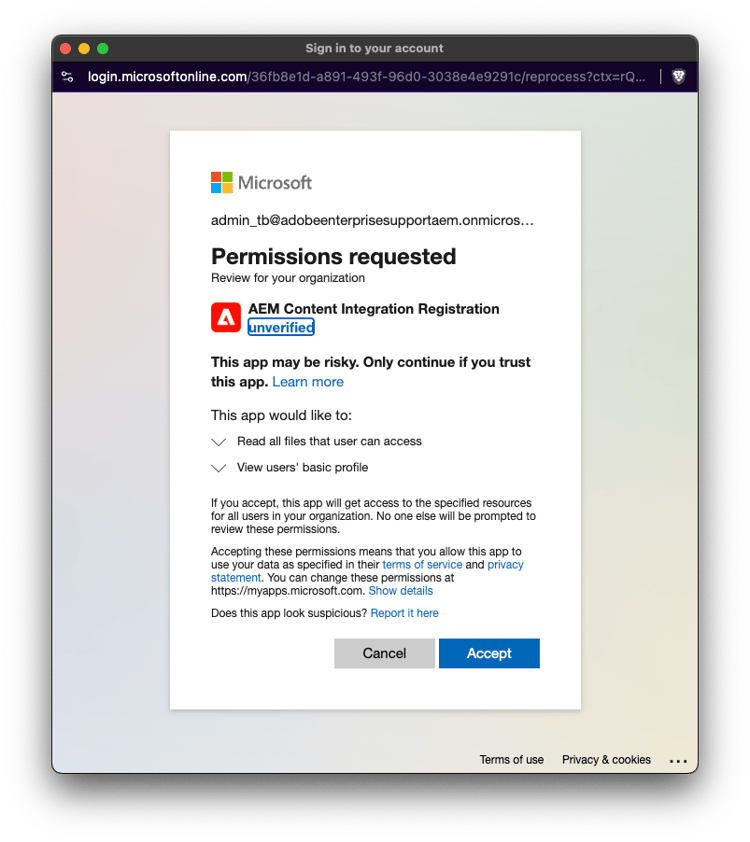750x842 pixels.
Task: Click the Accept button
Action: coord(489,653)
